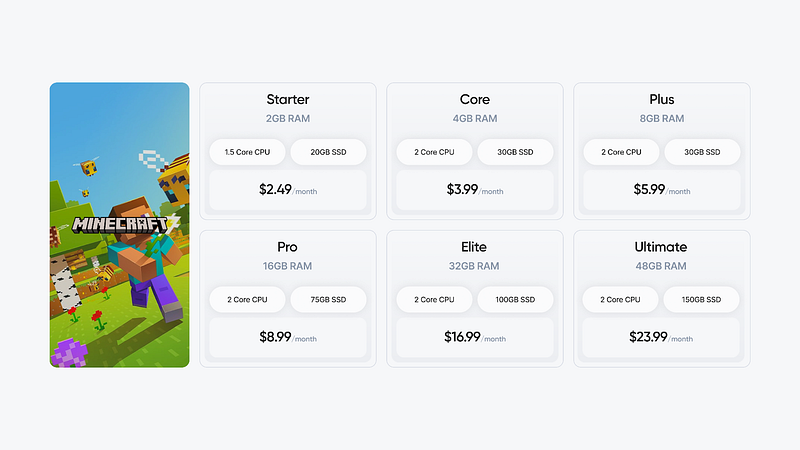
Task: Click the Starter 20GB SSD pill
Action: click(x=328, y=152)
